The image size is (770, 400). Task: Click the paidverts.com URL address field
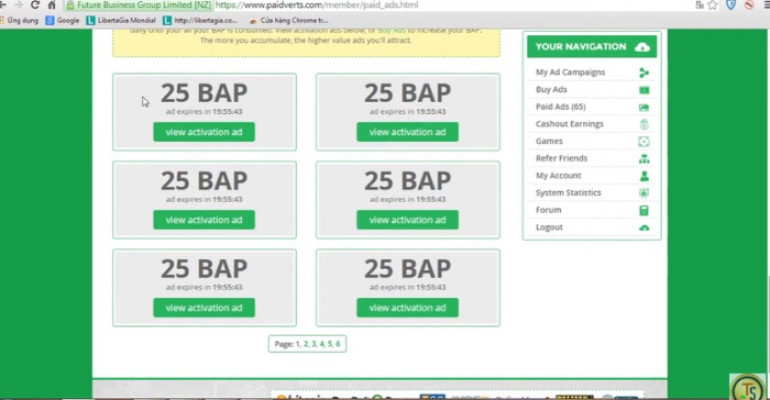click(x=317, y=5)
